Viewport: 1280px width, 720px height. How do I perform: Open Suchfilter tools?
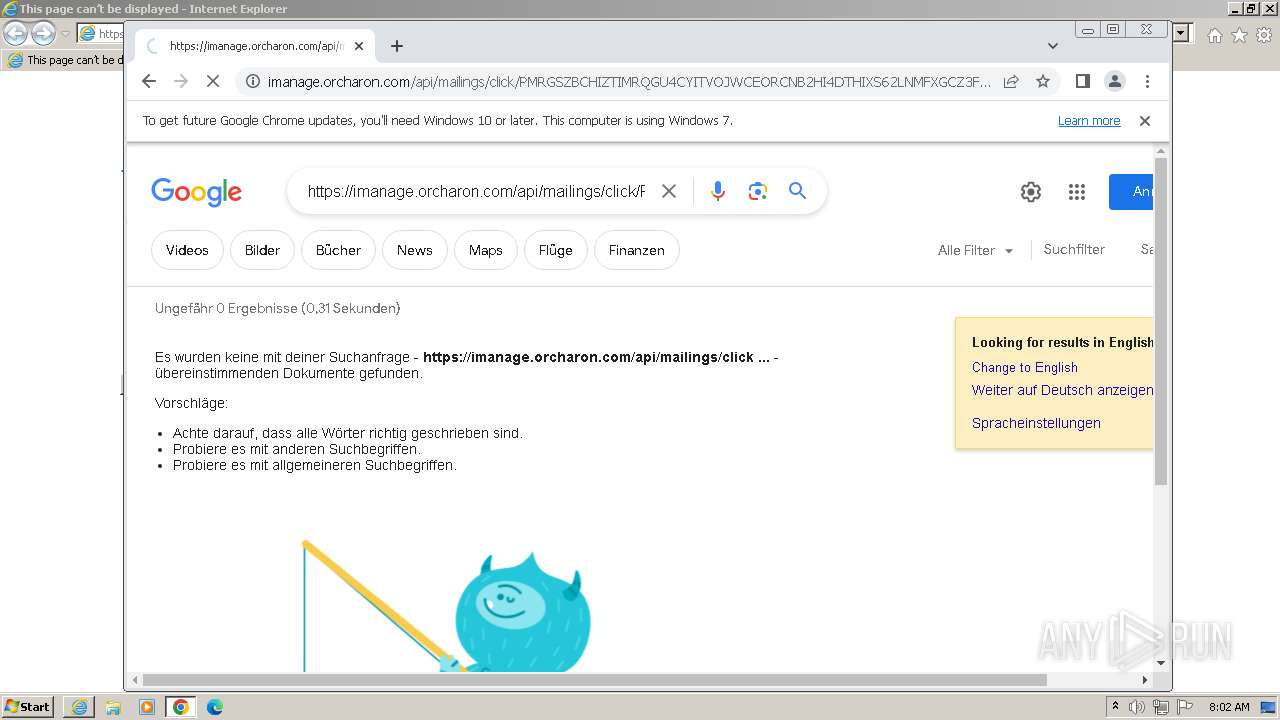pos(1074,249)
